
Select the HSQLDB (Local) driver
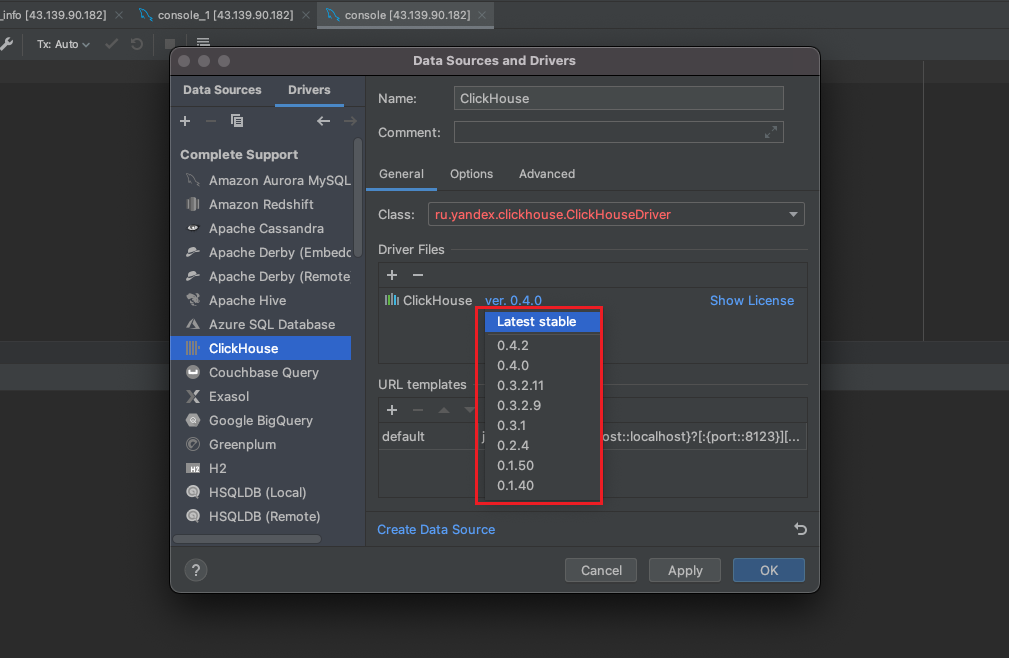tap(262, 493)
